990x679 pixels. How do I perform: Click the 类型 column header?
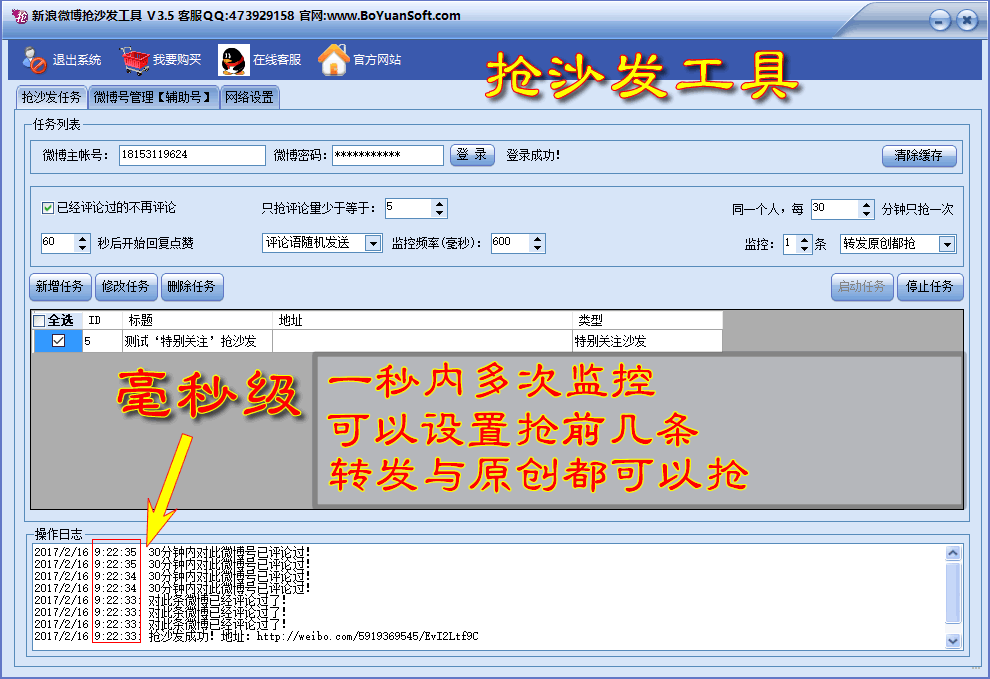coord(647,320)
